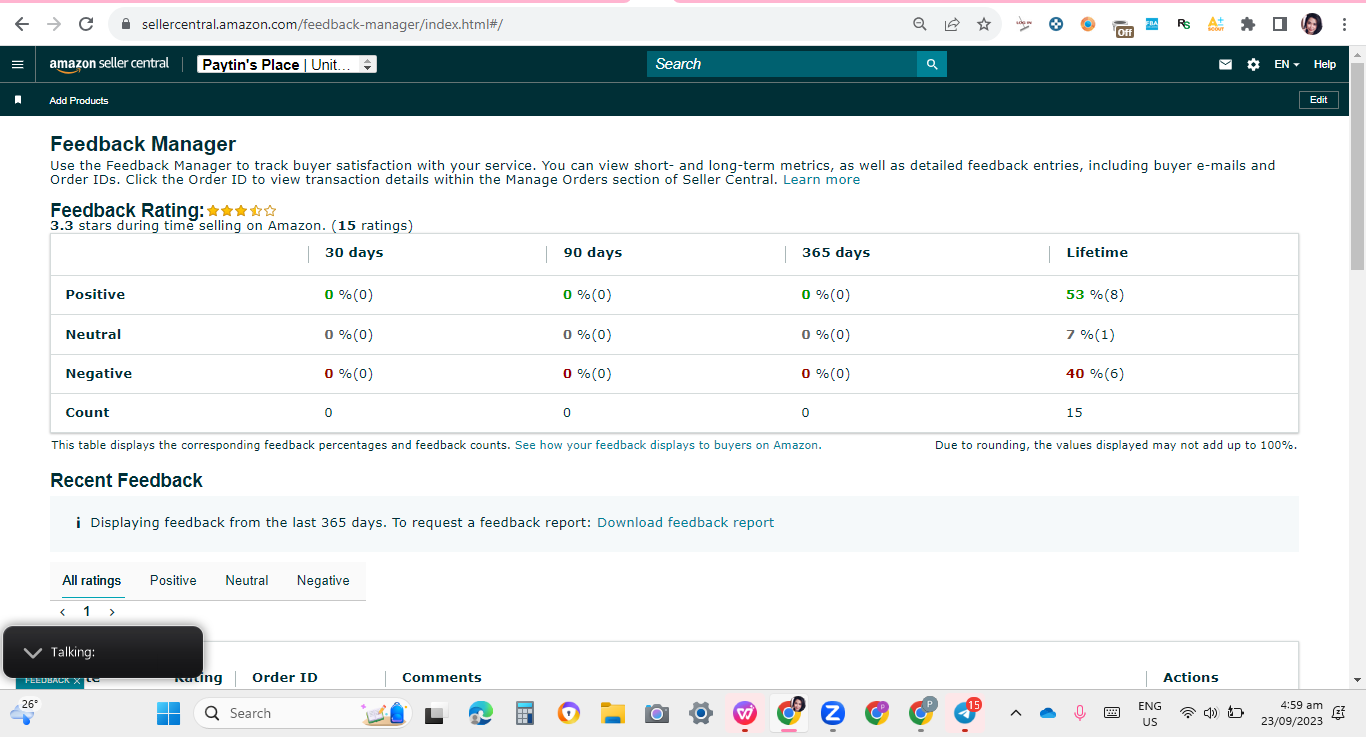Viewport: 1366px width, 737px height.
Task: Open the EN language dropdown
Action: [1286, 64]
